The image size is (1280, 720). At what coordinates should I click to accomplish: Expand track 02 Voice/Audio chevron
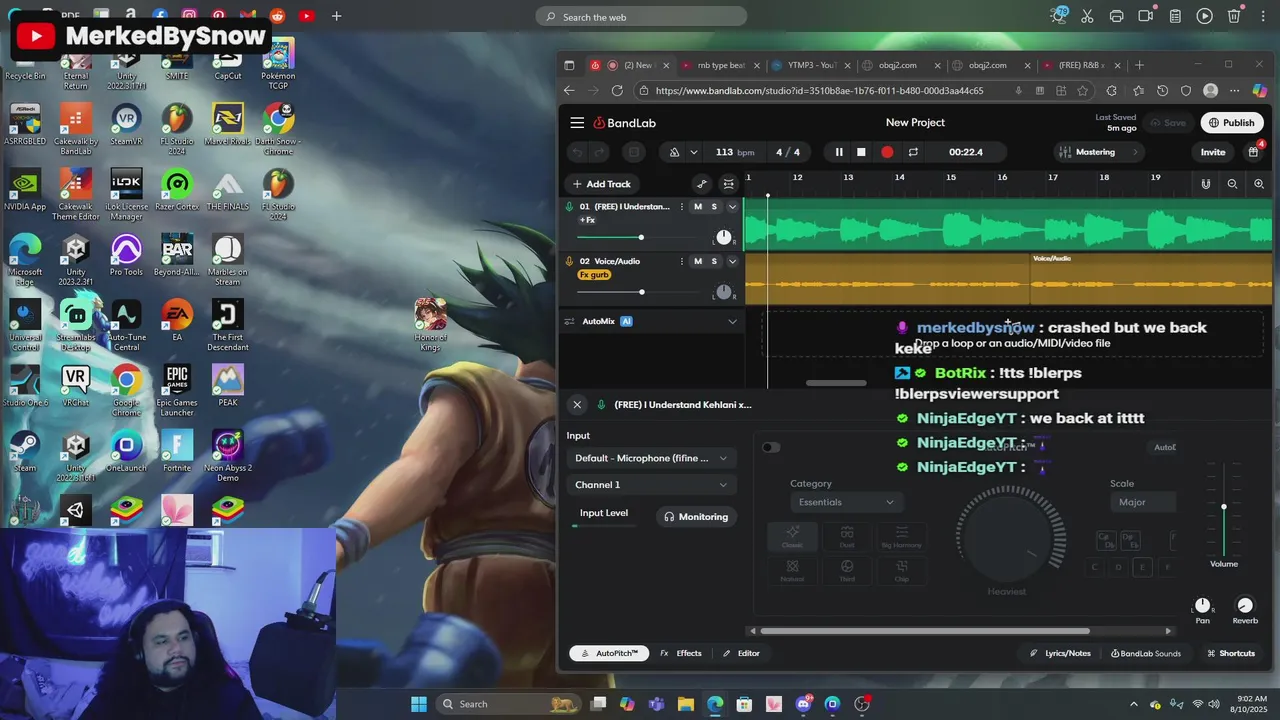pyautogui.click(x=732, y=261)
